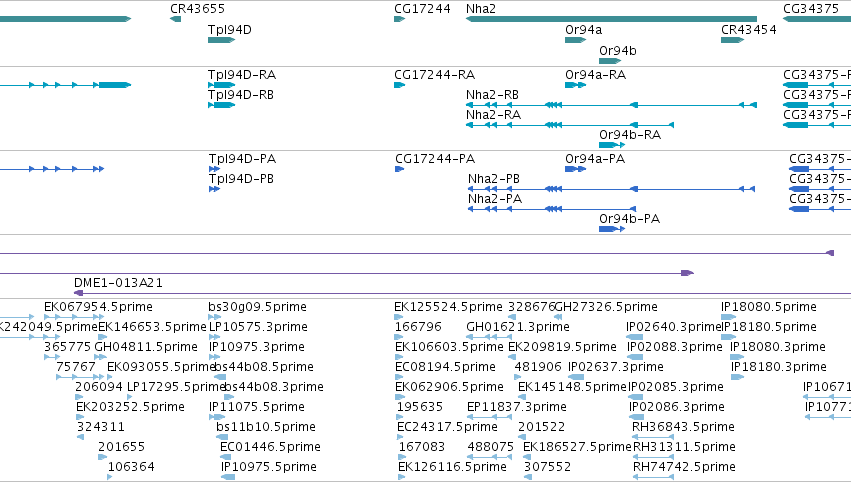Select the RH74742.5prime label
Viewport: 851px width, 482px height.
[684, 468]
